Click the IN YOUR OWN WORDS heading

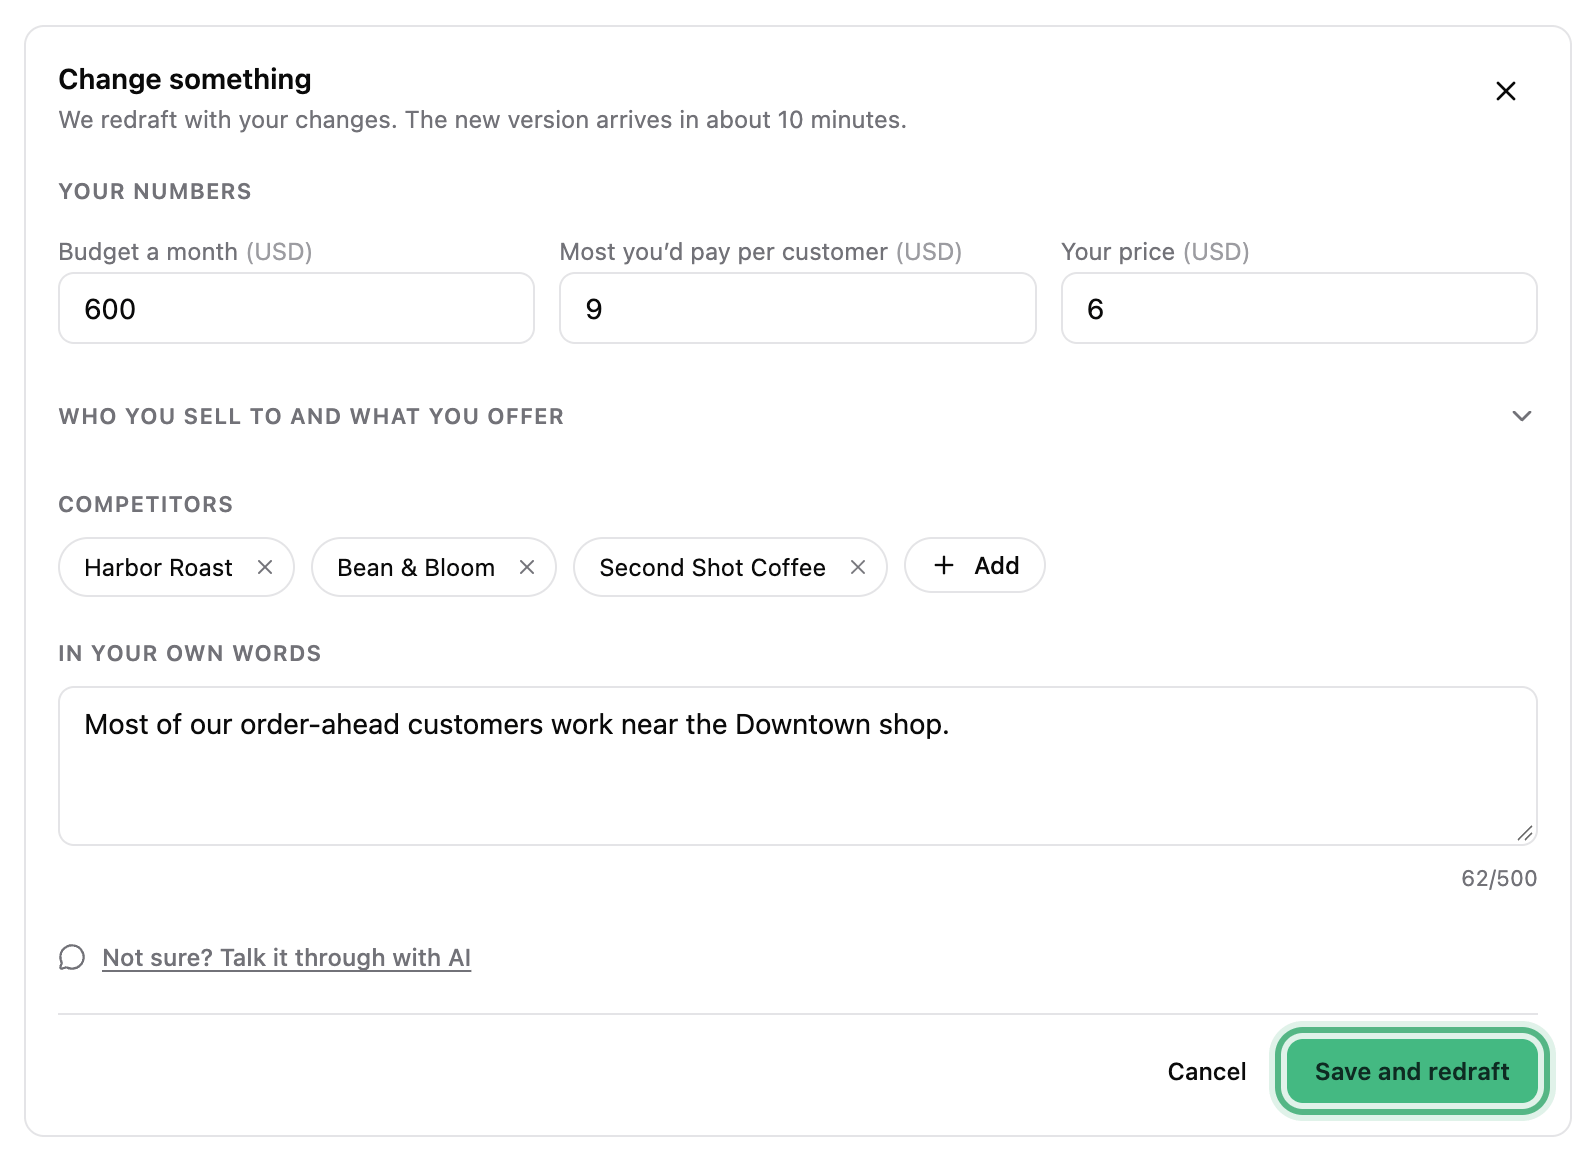[190, 653]
